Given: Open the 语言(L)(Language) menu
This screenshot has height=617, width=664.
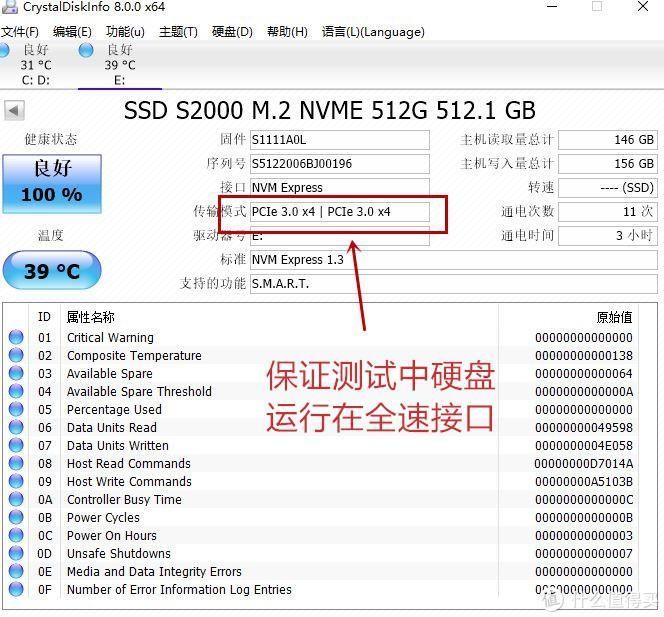Looking at the screenshot, I should coord(373,32).
